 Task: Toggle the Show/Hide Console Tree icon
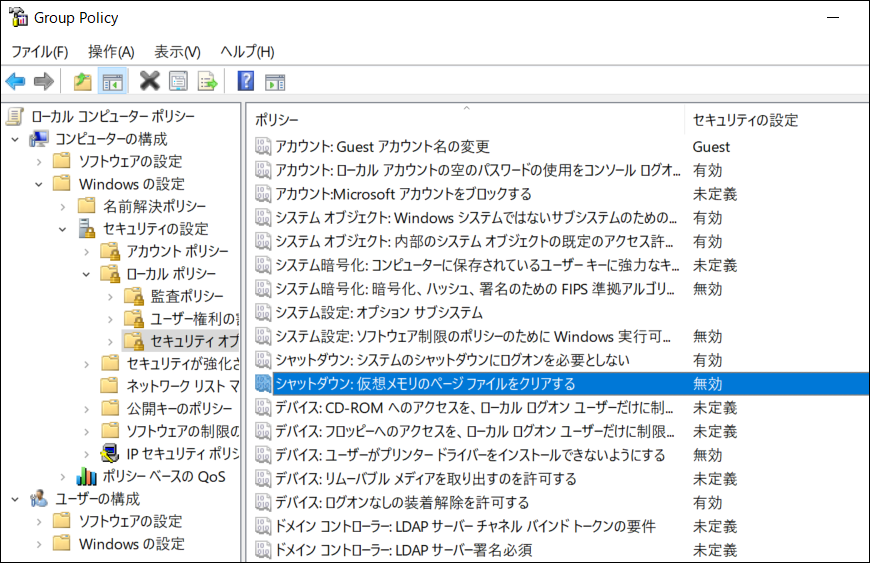point(113,82)
